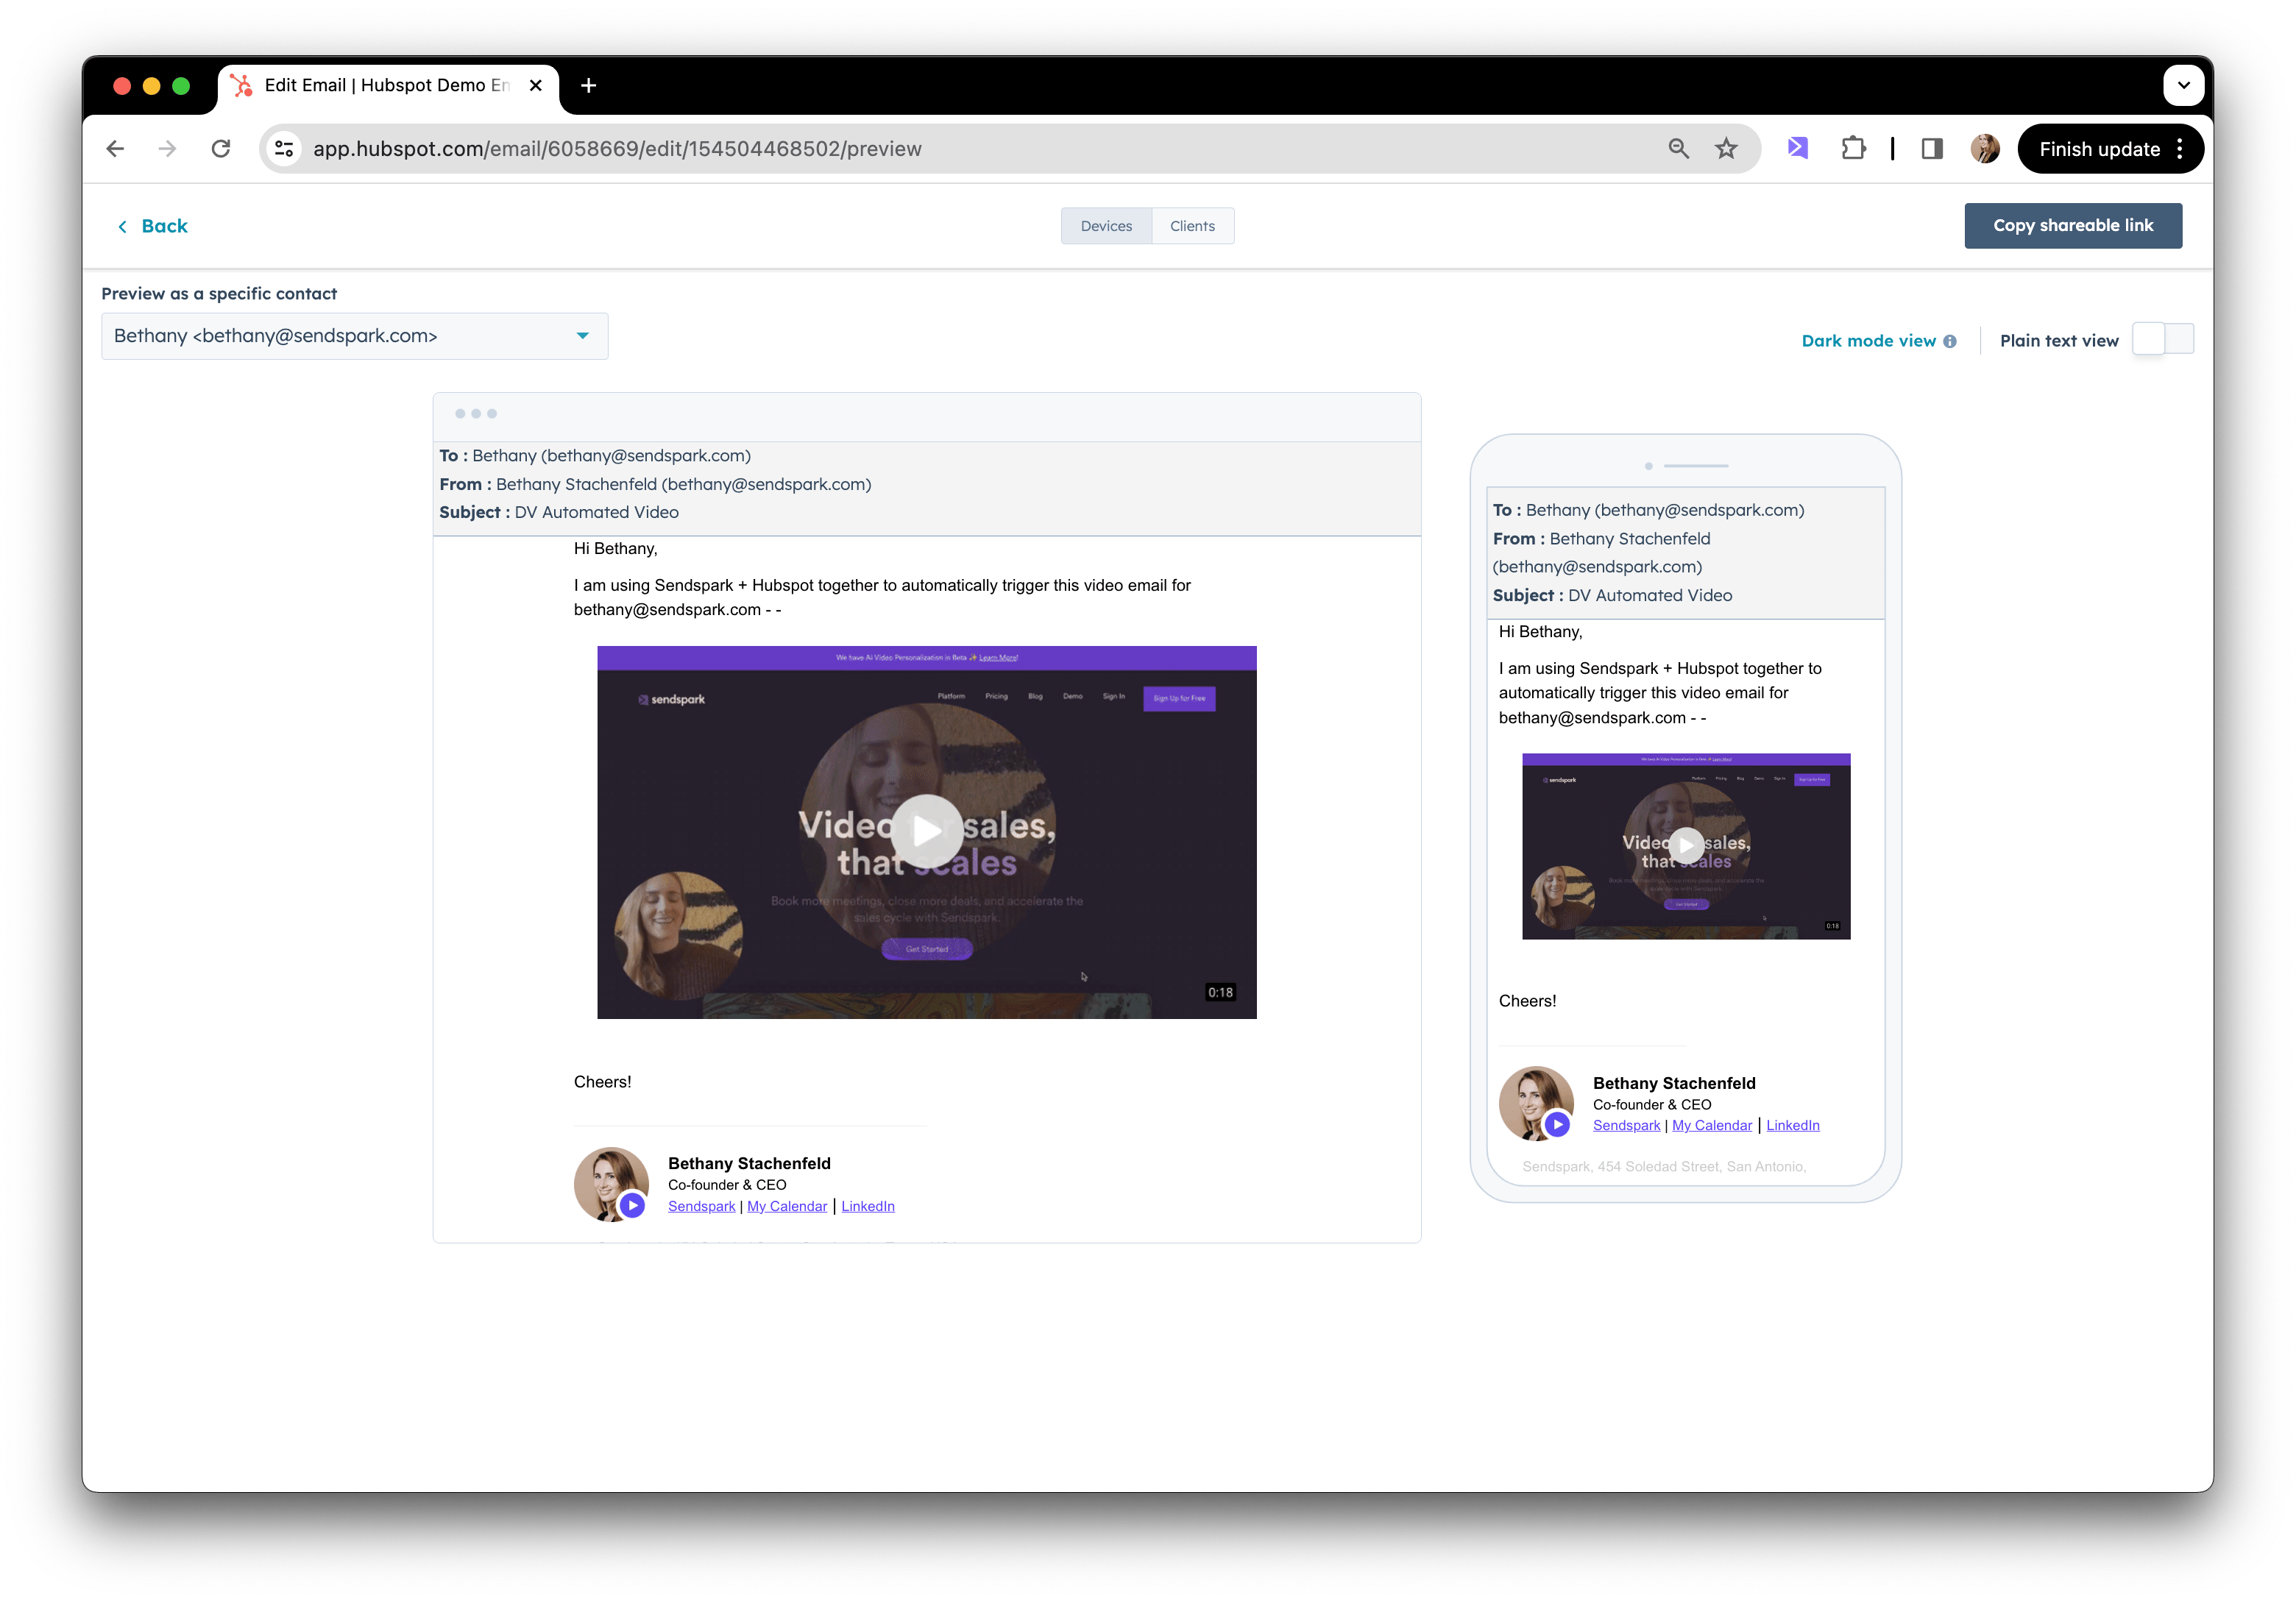
Task: Open My Calendar link in mobile signature
Action: pyautogui.click(x=1712, y=1125)
